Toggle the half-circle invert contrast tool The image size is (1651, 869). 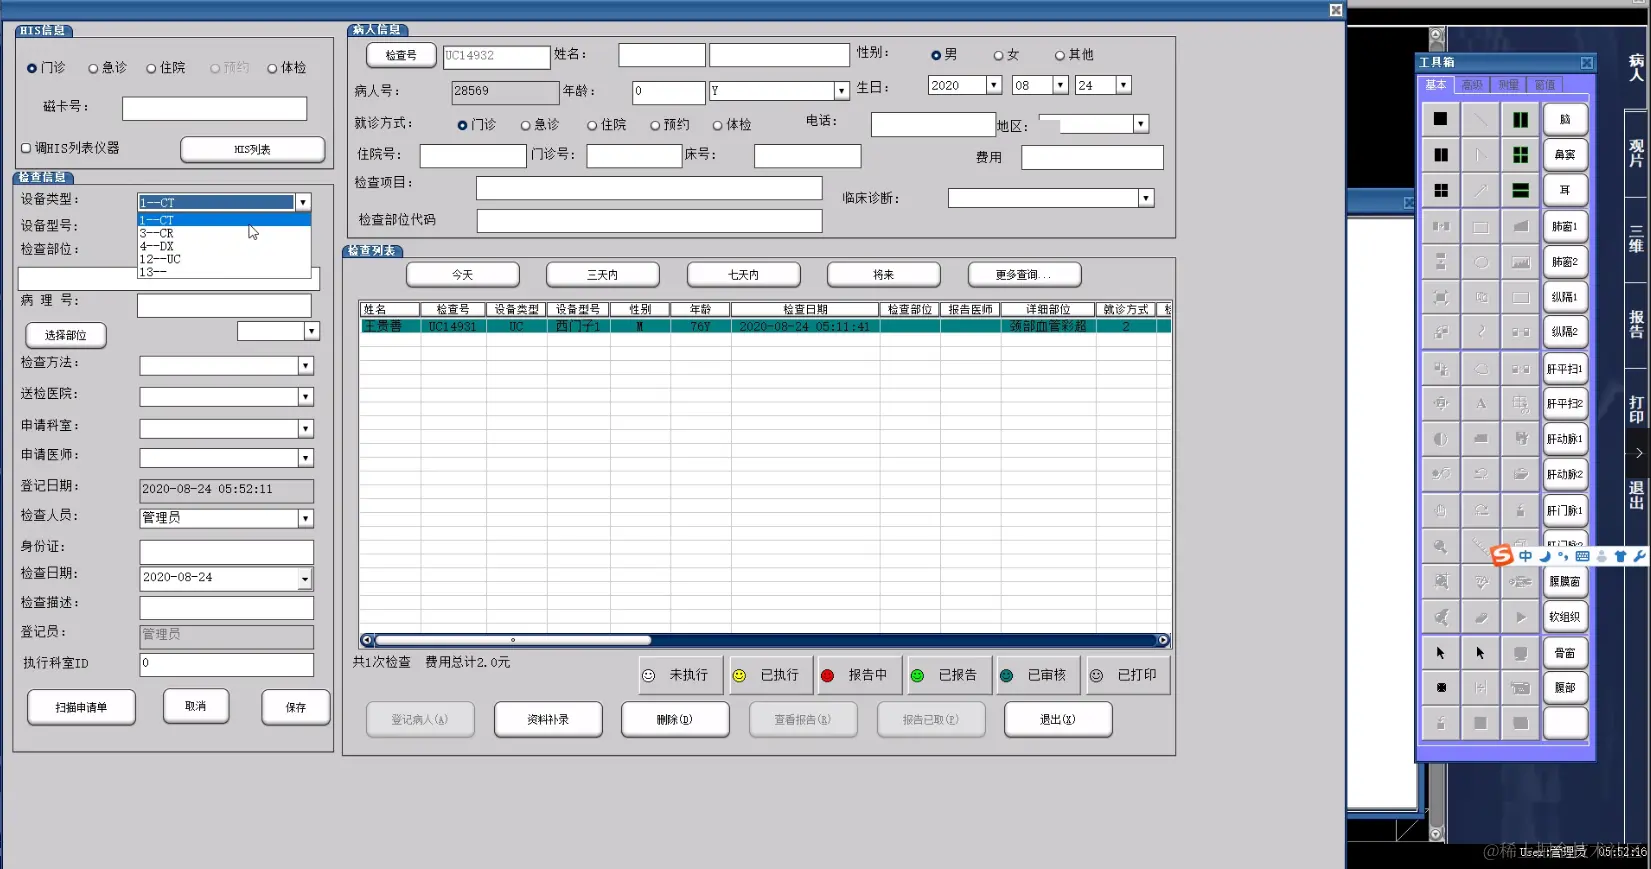pos(1440,439)
